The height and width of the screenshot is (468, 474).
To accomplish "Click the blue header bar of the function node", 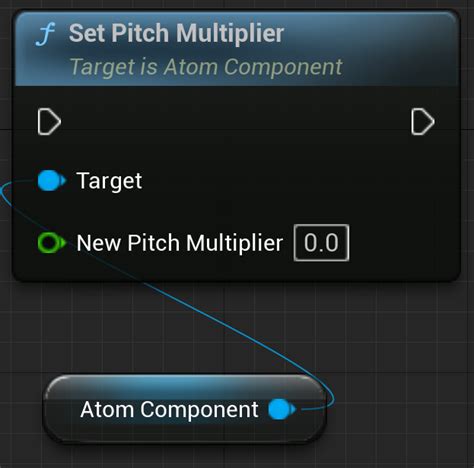I will click(x=383, y=47).
